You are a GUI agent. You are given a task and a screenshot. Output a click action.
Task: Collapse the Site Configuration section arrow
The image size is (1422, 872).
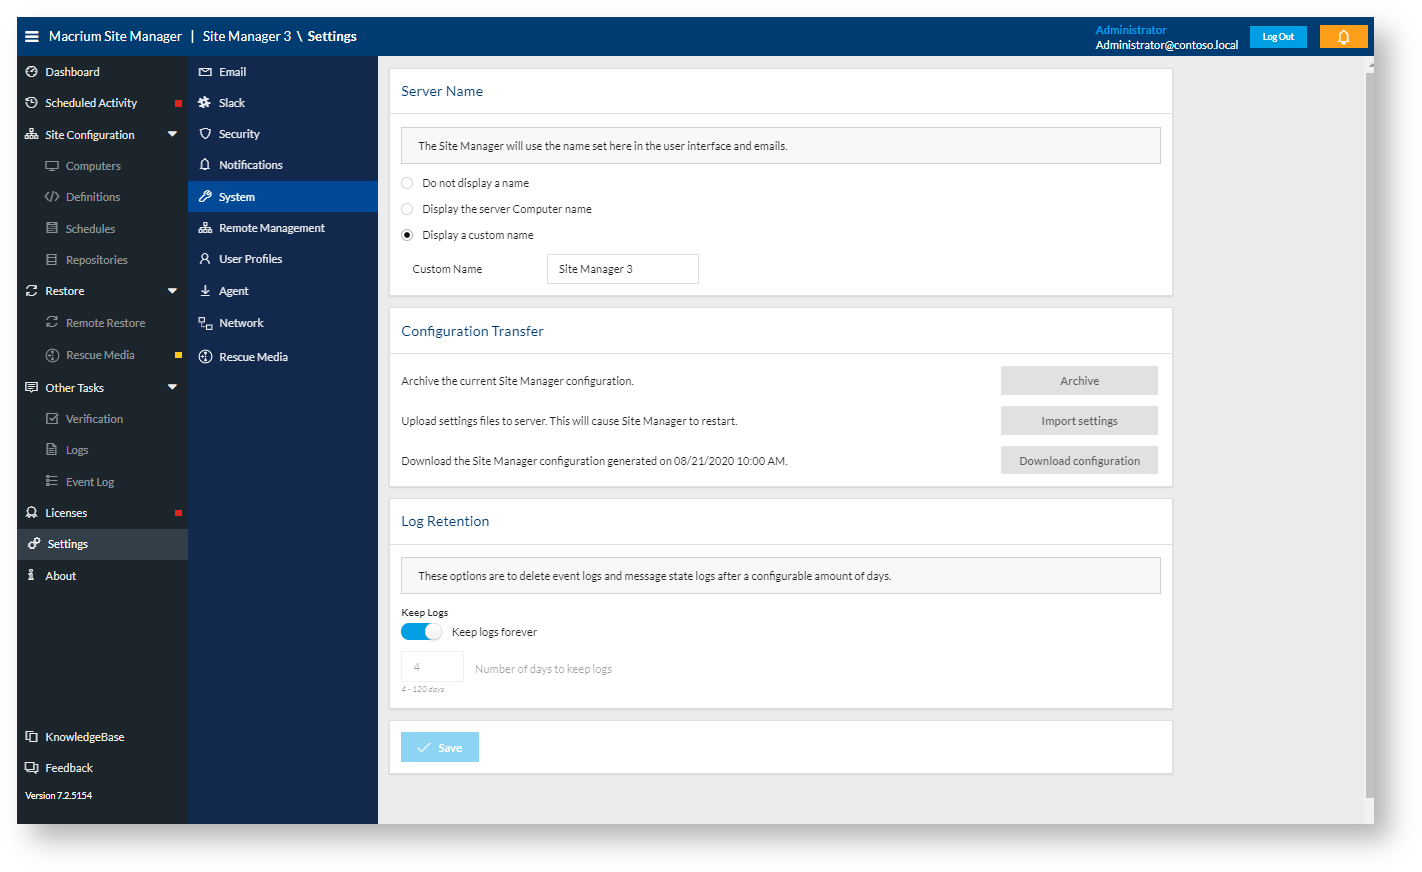pos(172,134)
